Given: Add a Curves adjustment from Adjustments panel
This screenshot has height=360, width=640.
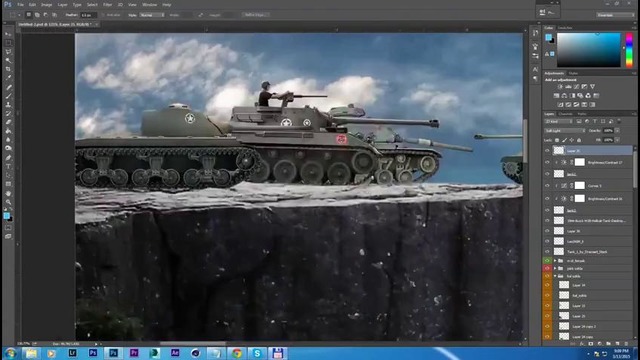Looking at the screenshot, I should coord(576,87).
